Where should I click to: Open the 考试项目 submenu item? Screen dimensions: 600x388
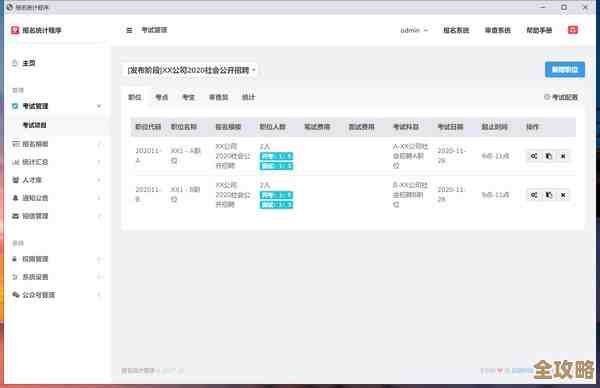(34, 125)
